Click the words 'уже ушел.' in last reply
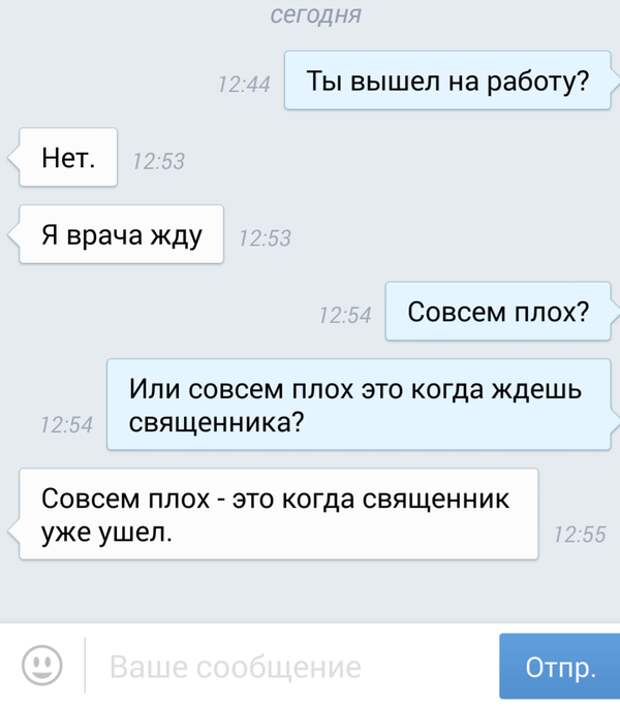 [x=107, y=533]
